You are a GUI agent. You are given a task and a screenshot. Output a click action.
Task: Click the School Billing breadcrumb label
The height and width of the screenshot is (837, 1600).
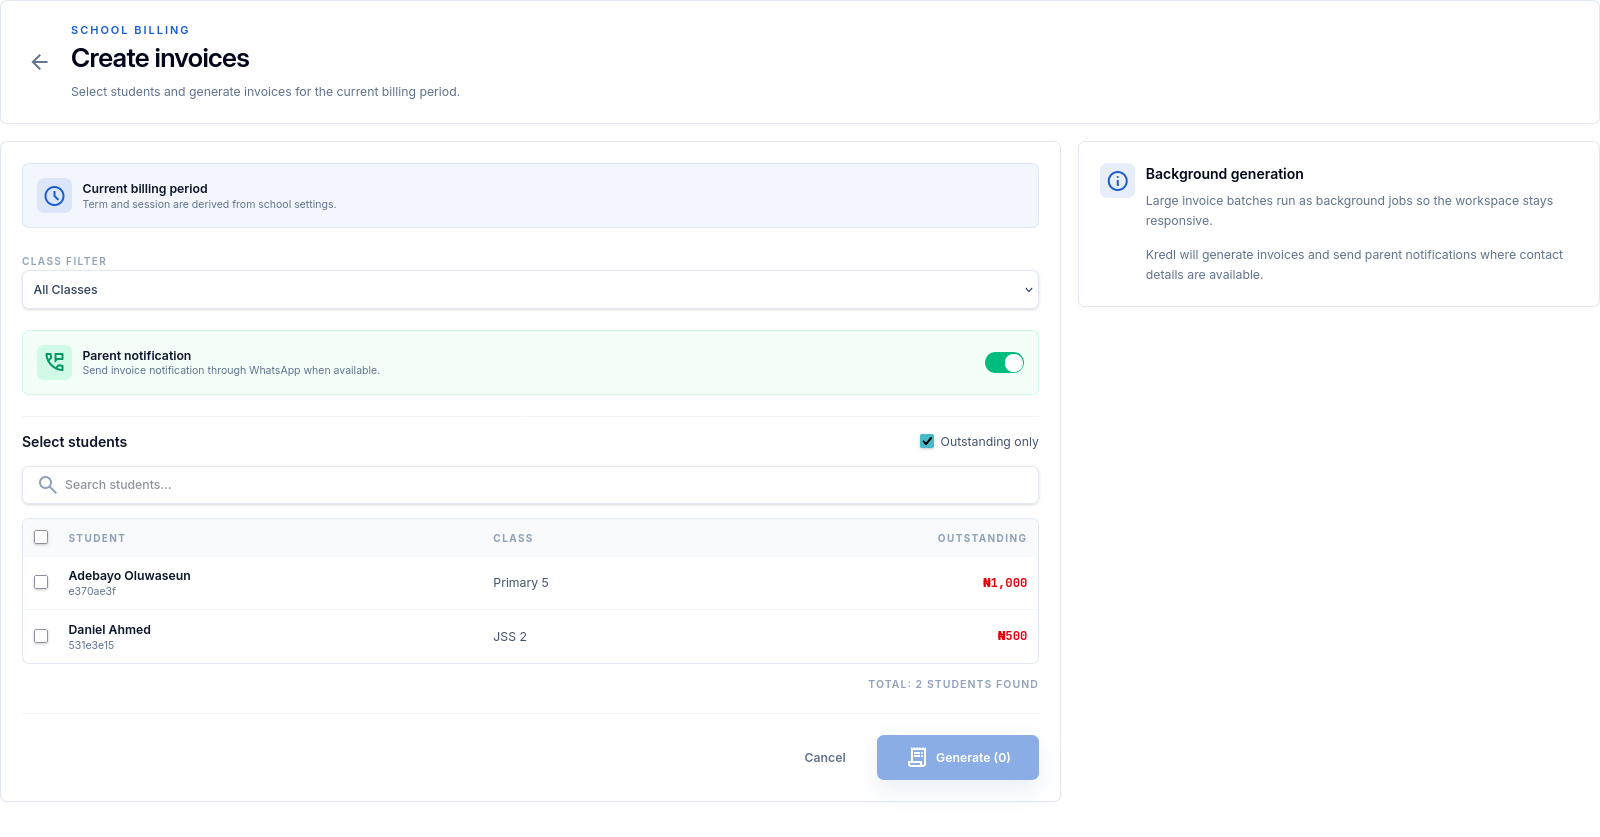130,30
